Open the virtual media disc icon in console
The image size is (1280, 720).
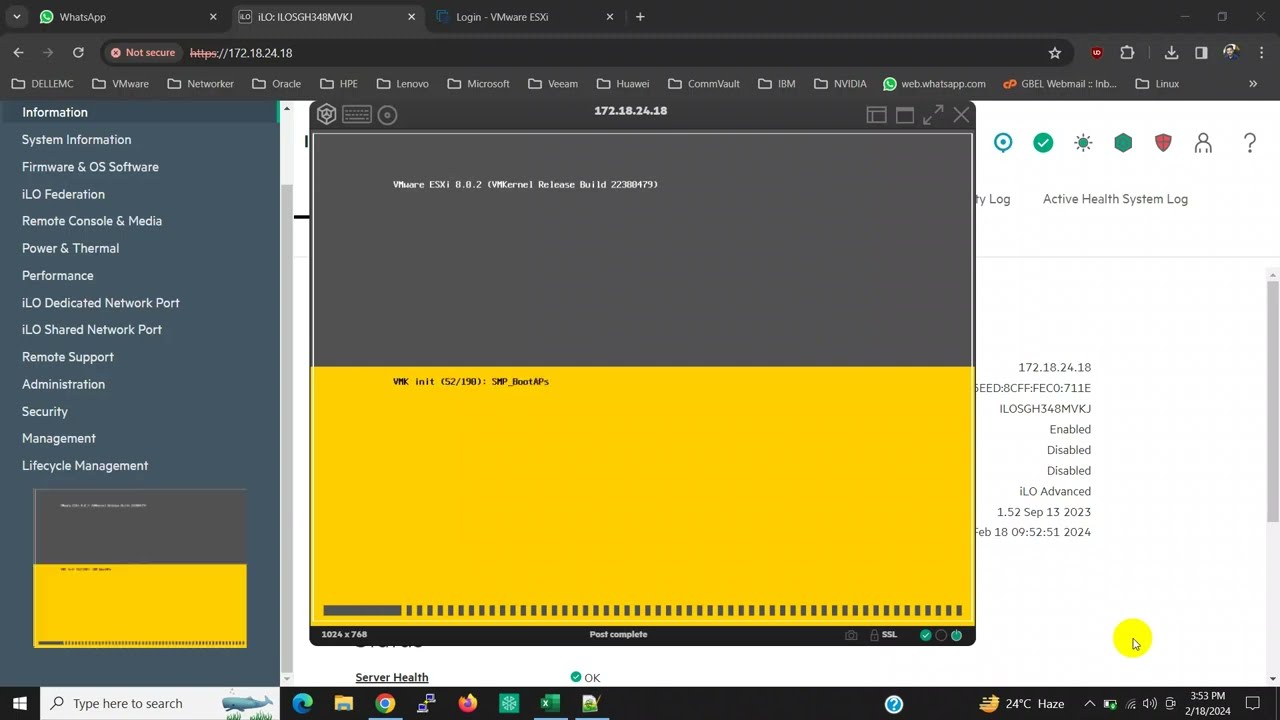point(387,115)
